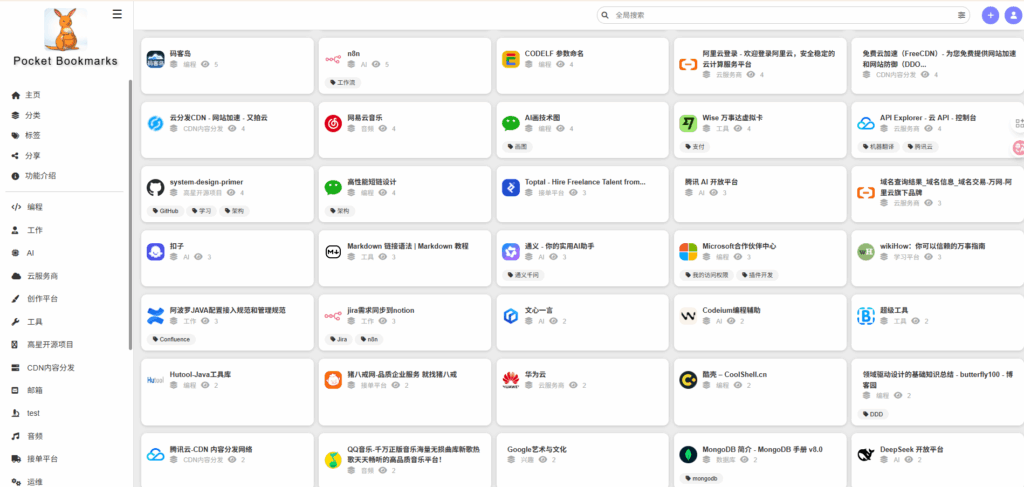The width and height of the screenshot is (1024, 487).
Task: Click the Pocket Bookmarks kangaroo logo
Action: point(65,28)
